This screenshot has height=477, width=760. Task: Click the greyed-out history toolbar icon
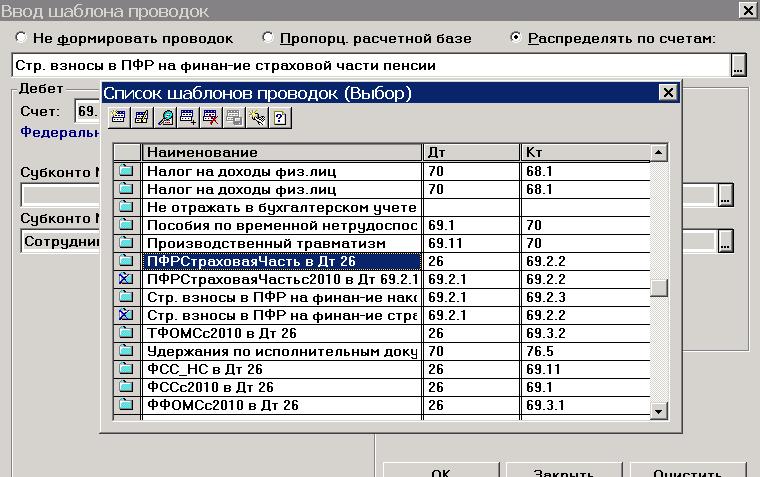click(234, 117)
